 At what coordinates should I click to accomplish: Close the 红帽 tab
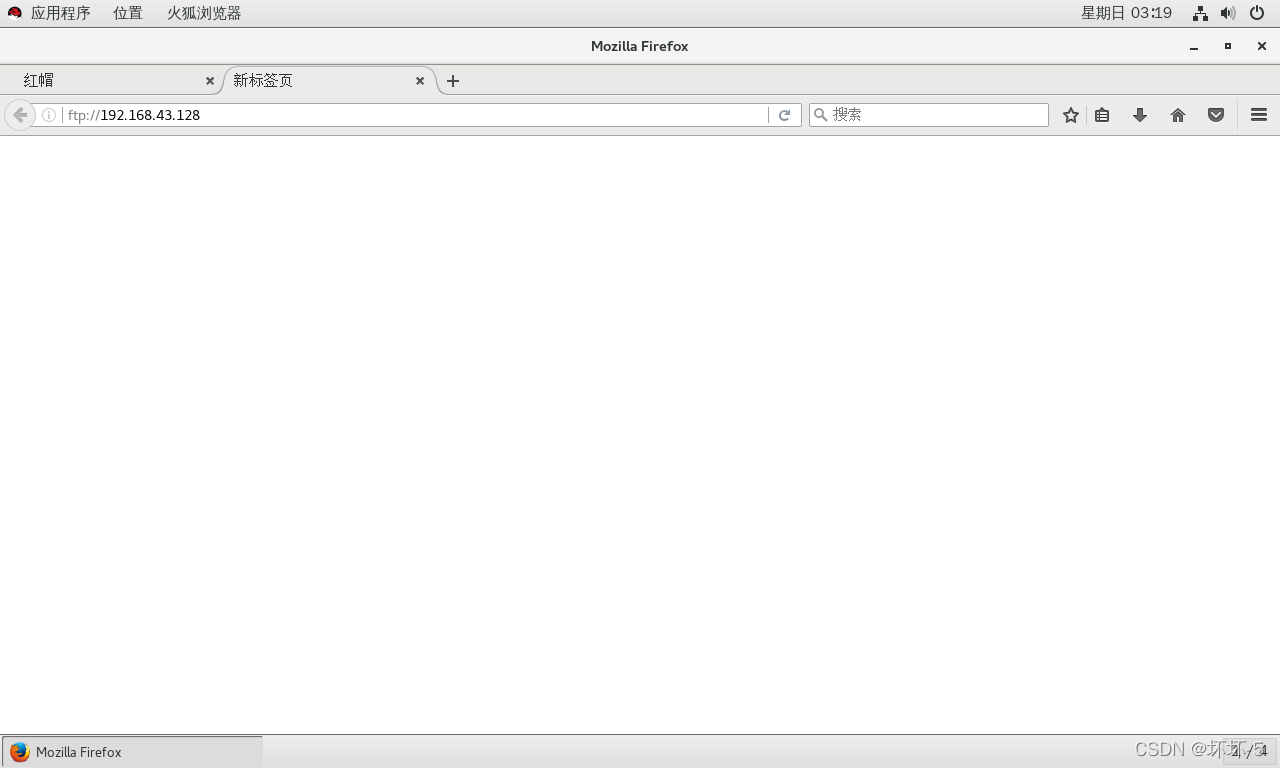click(x=210, y=81)
